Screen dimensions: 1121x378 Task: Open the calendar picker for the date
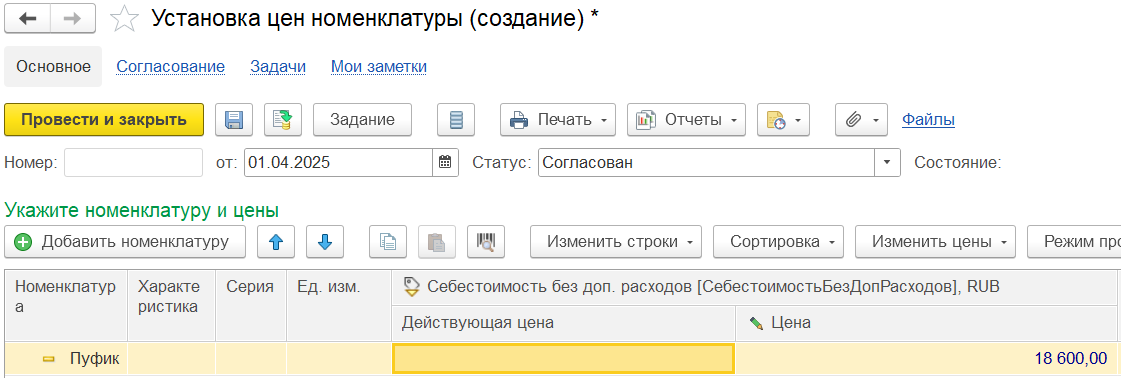(x=445, y=162)
